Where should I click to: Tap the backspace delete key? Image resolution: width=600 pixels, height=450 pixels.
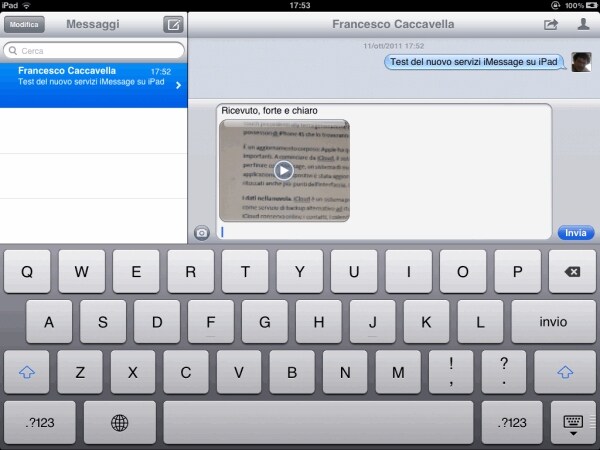[572, 272]
